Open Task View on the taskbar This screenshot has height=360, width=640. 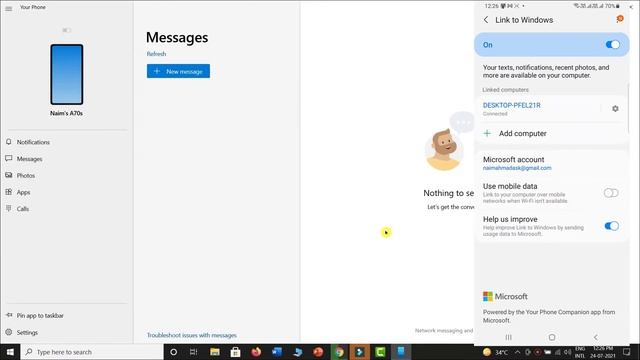pos(194,352)
